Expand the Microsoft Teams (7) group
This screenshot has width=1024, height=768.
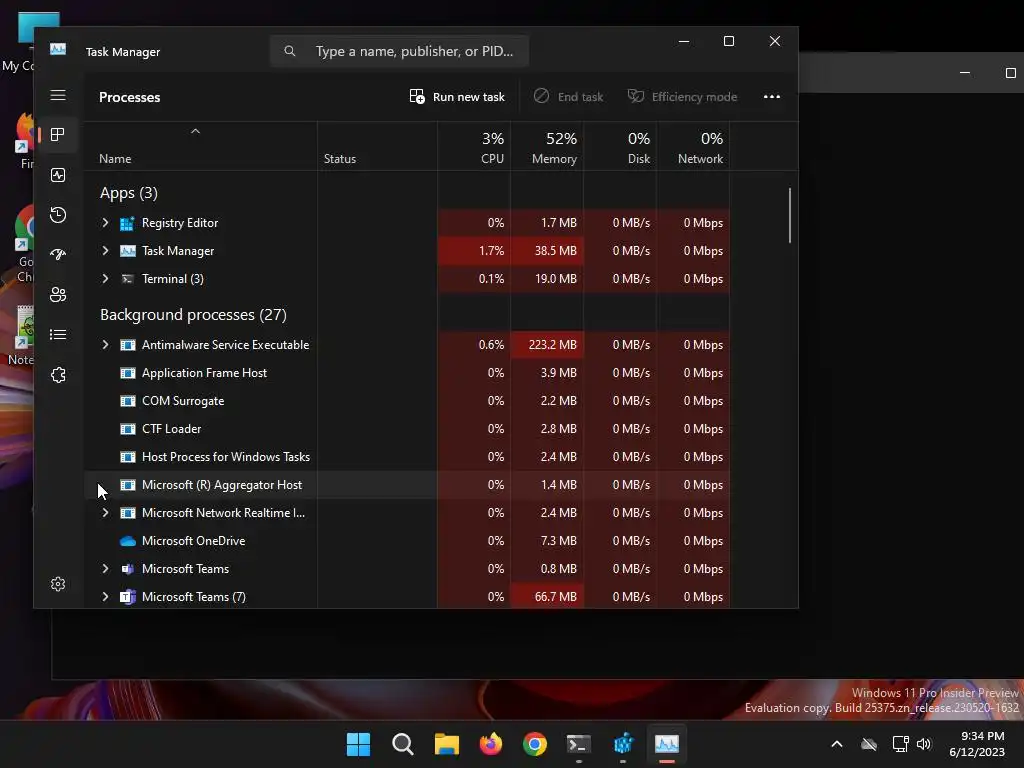(x=105, y=597)
